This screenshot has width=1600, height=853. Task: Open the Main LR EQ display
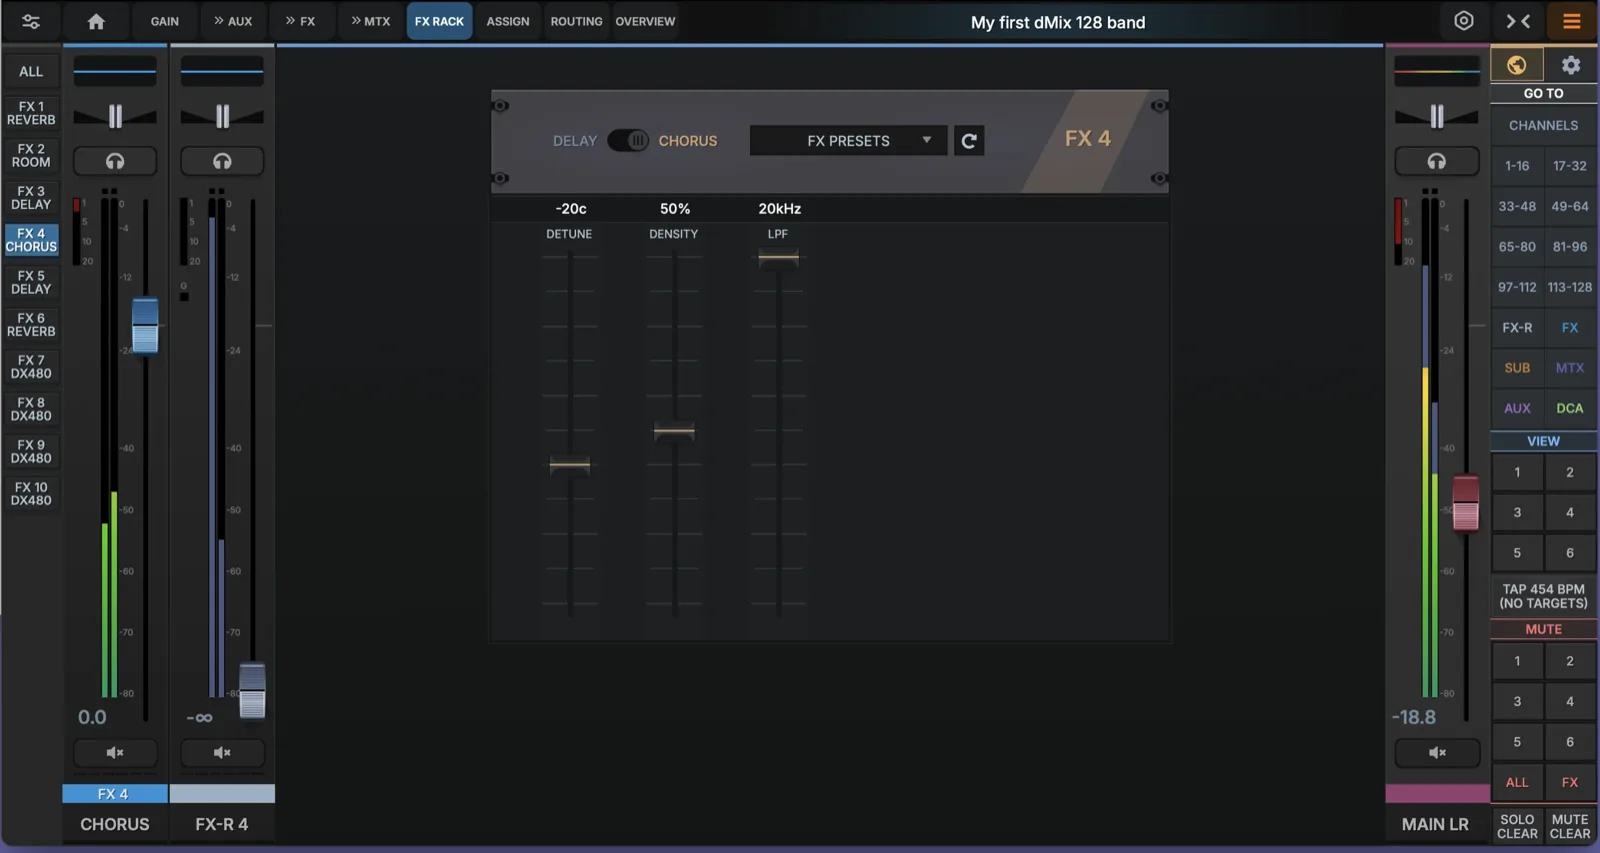1437,71
